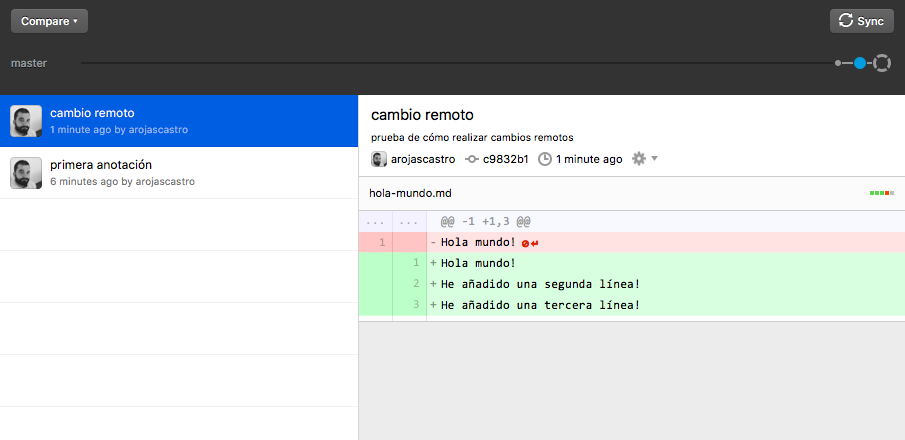Click the clock icon next to '1 minute ago'
Viewport: 905px width, 440px height.
(x=545, y=159)
